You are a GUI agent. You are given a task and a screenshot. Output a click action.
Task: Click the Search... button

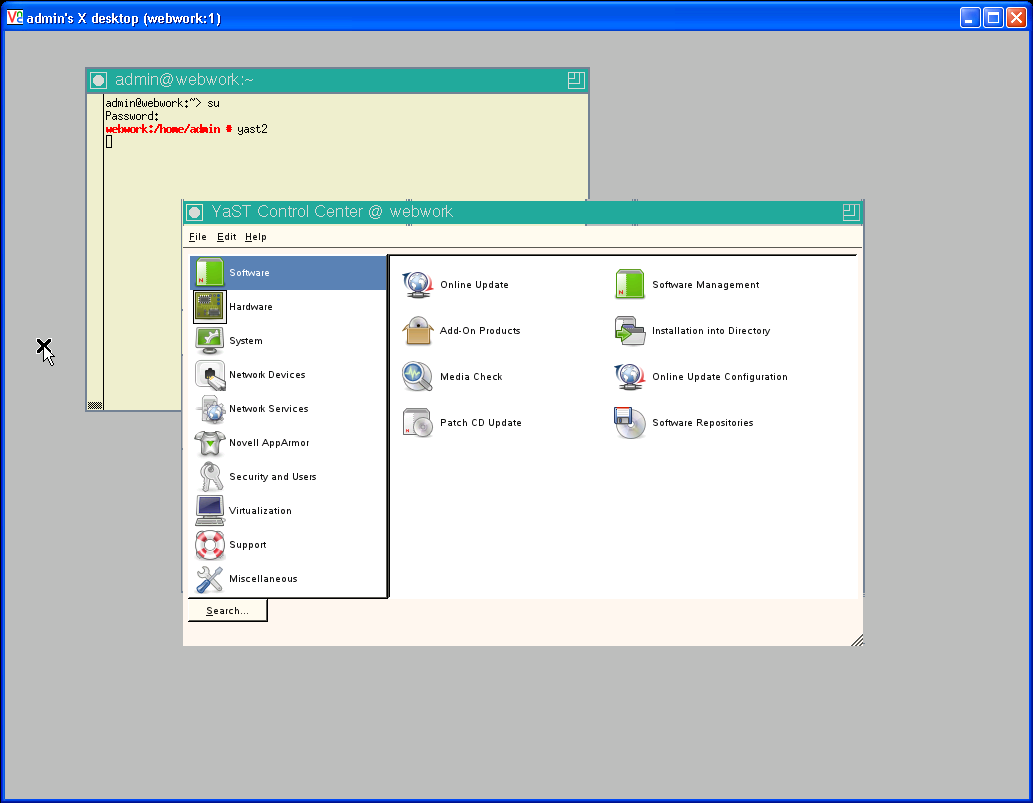point(227,611)
